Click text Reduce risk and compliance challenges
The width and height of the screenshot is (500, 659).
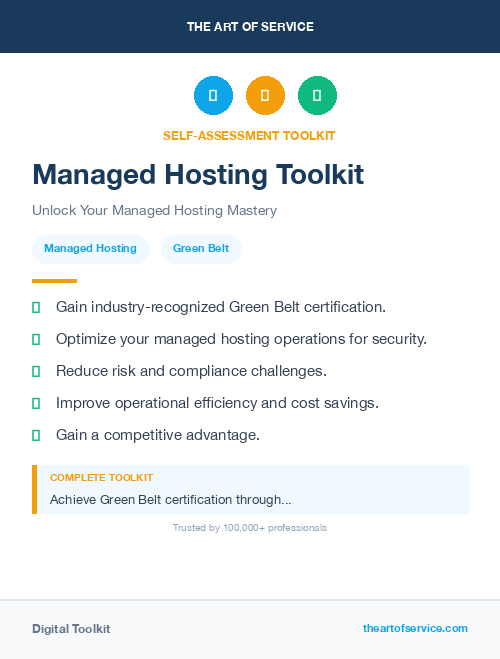point(191,371)
